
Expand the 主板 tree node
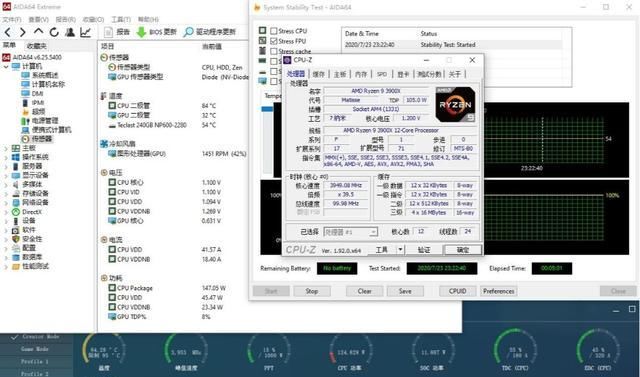[x=6, y=148]
